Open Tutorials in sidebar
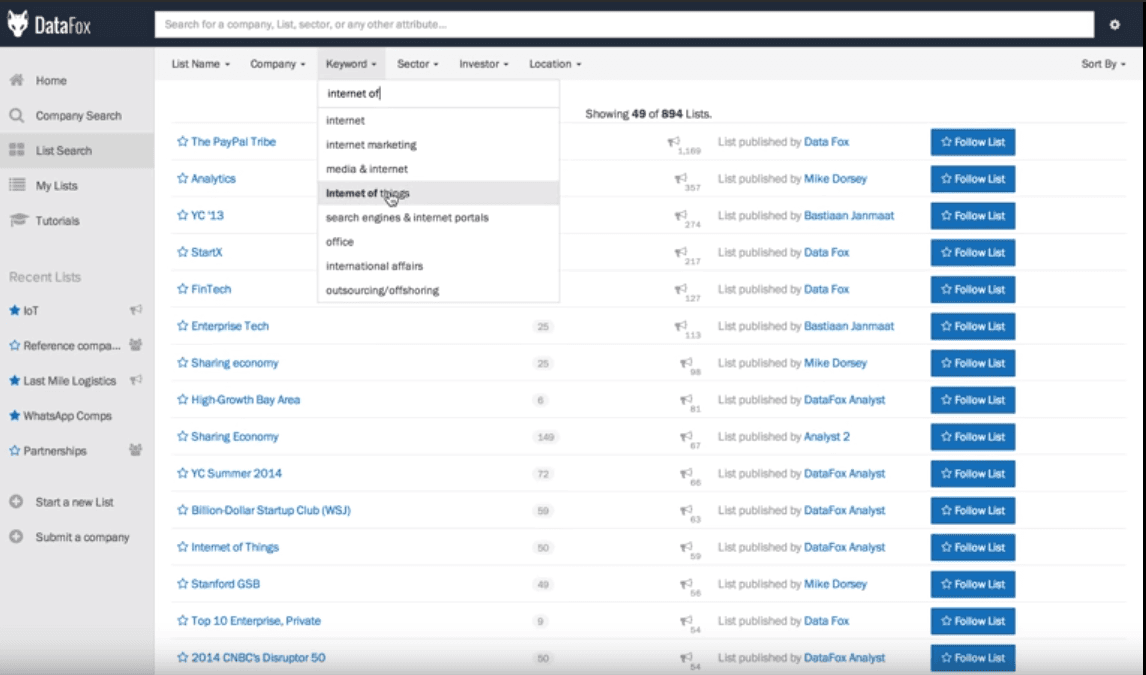 [57, 221]
